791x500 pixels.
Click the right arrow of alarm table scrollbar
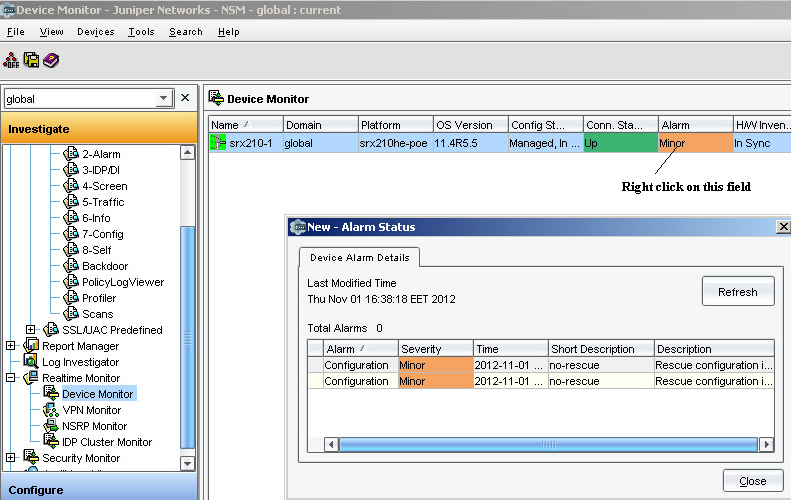coord(766,445)
